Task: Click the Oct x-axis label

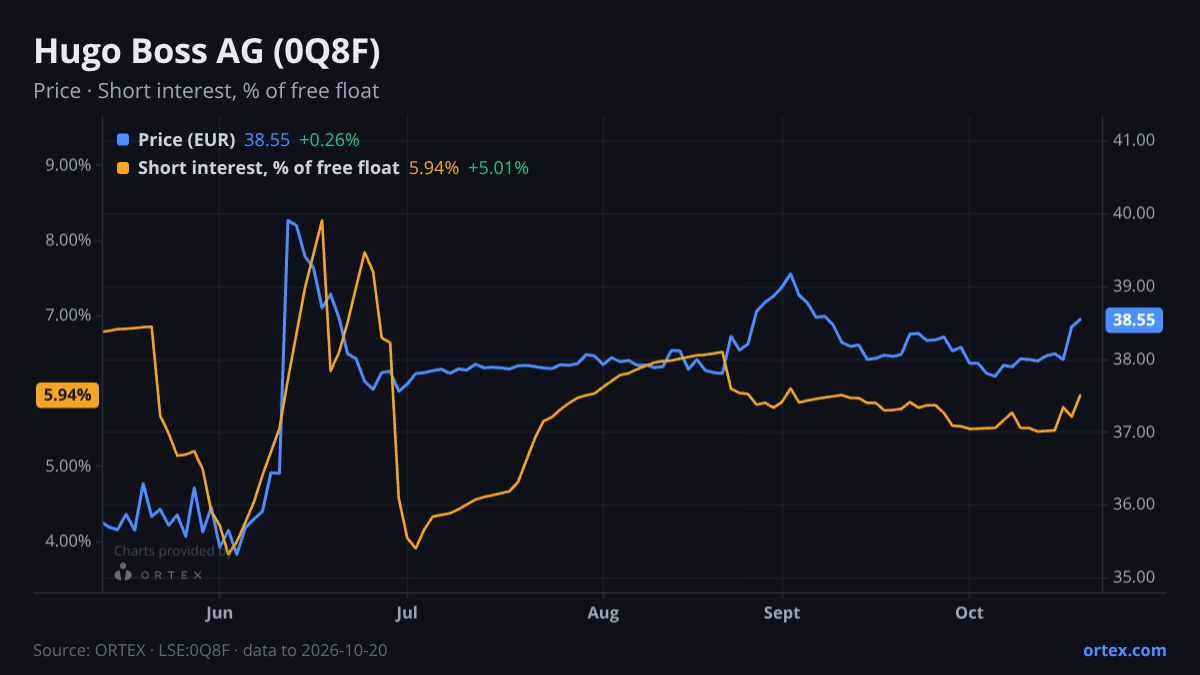Action: click(969, 613)
